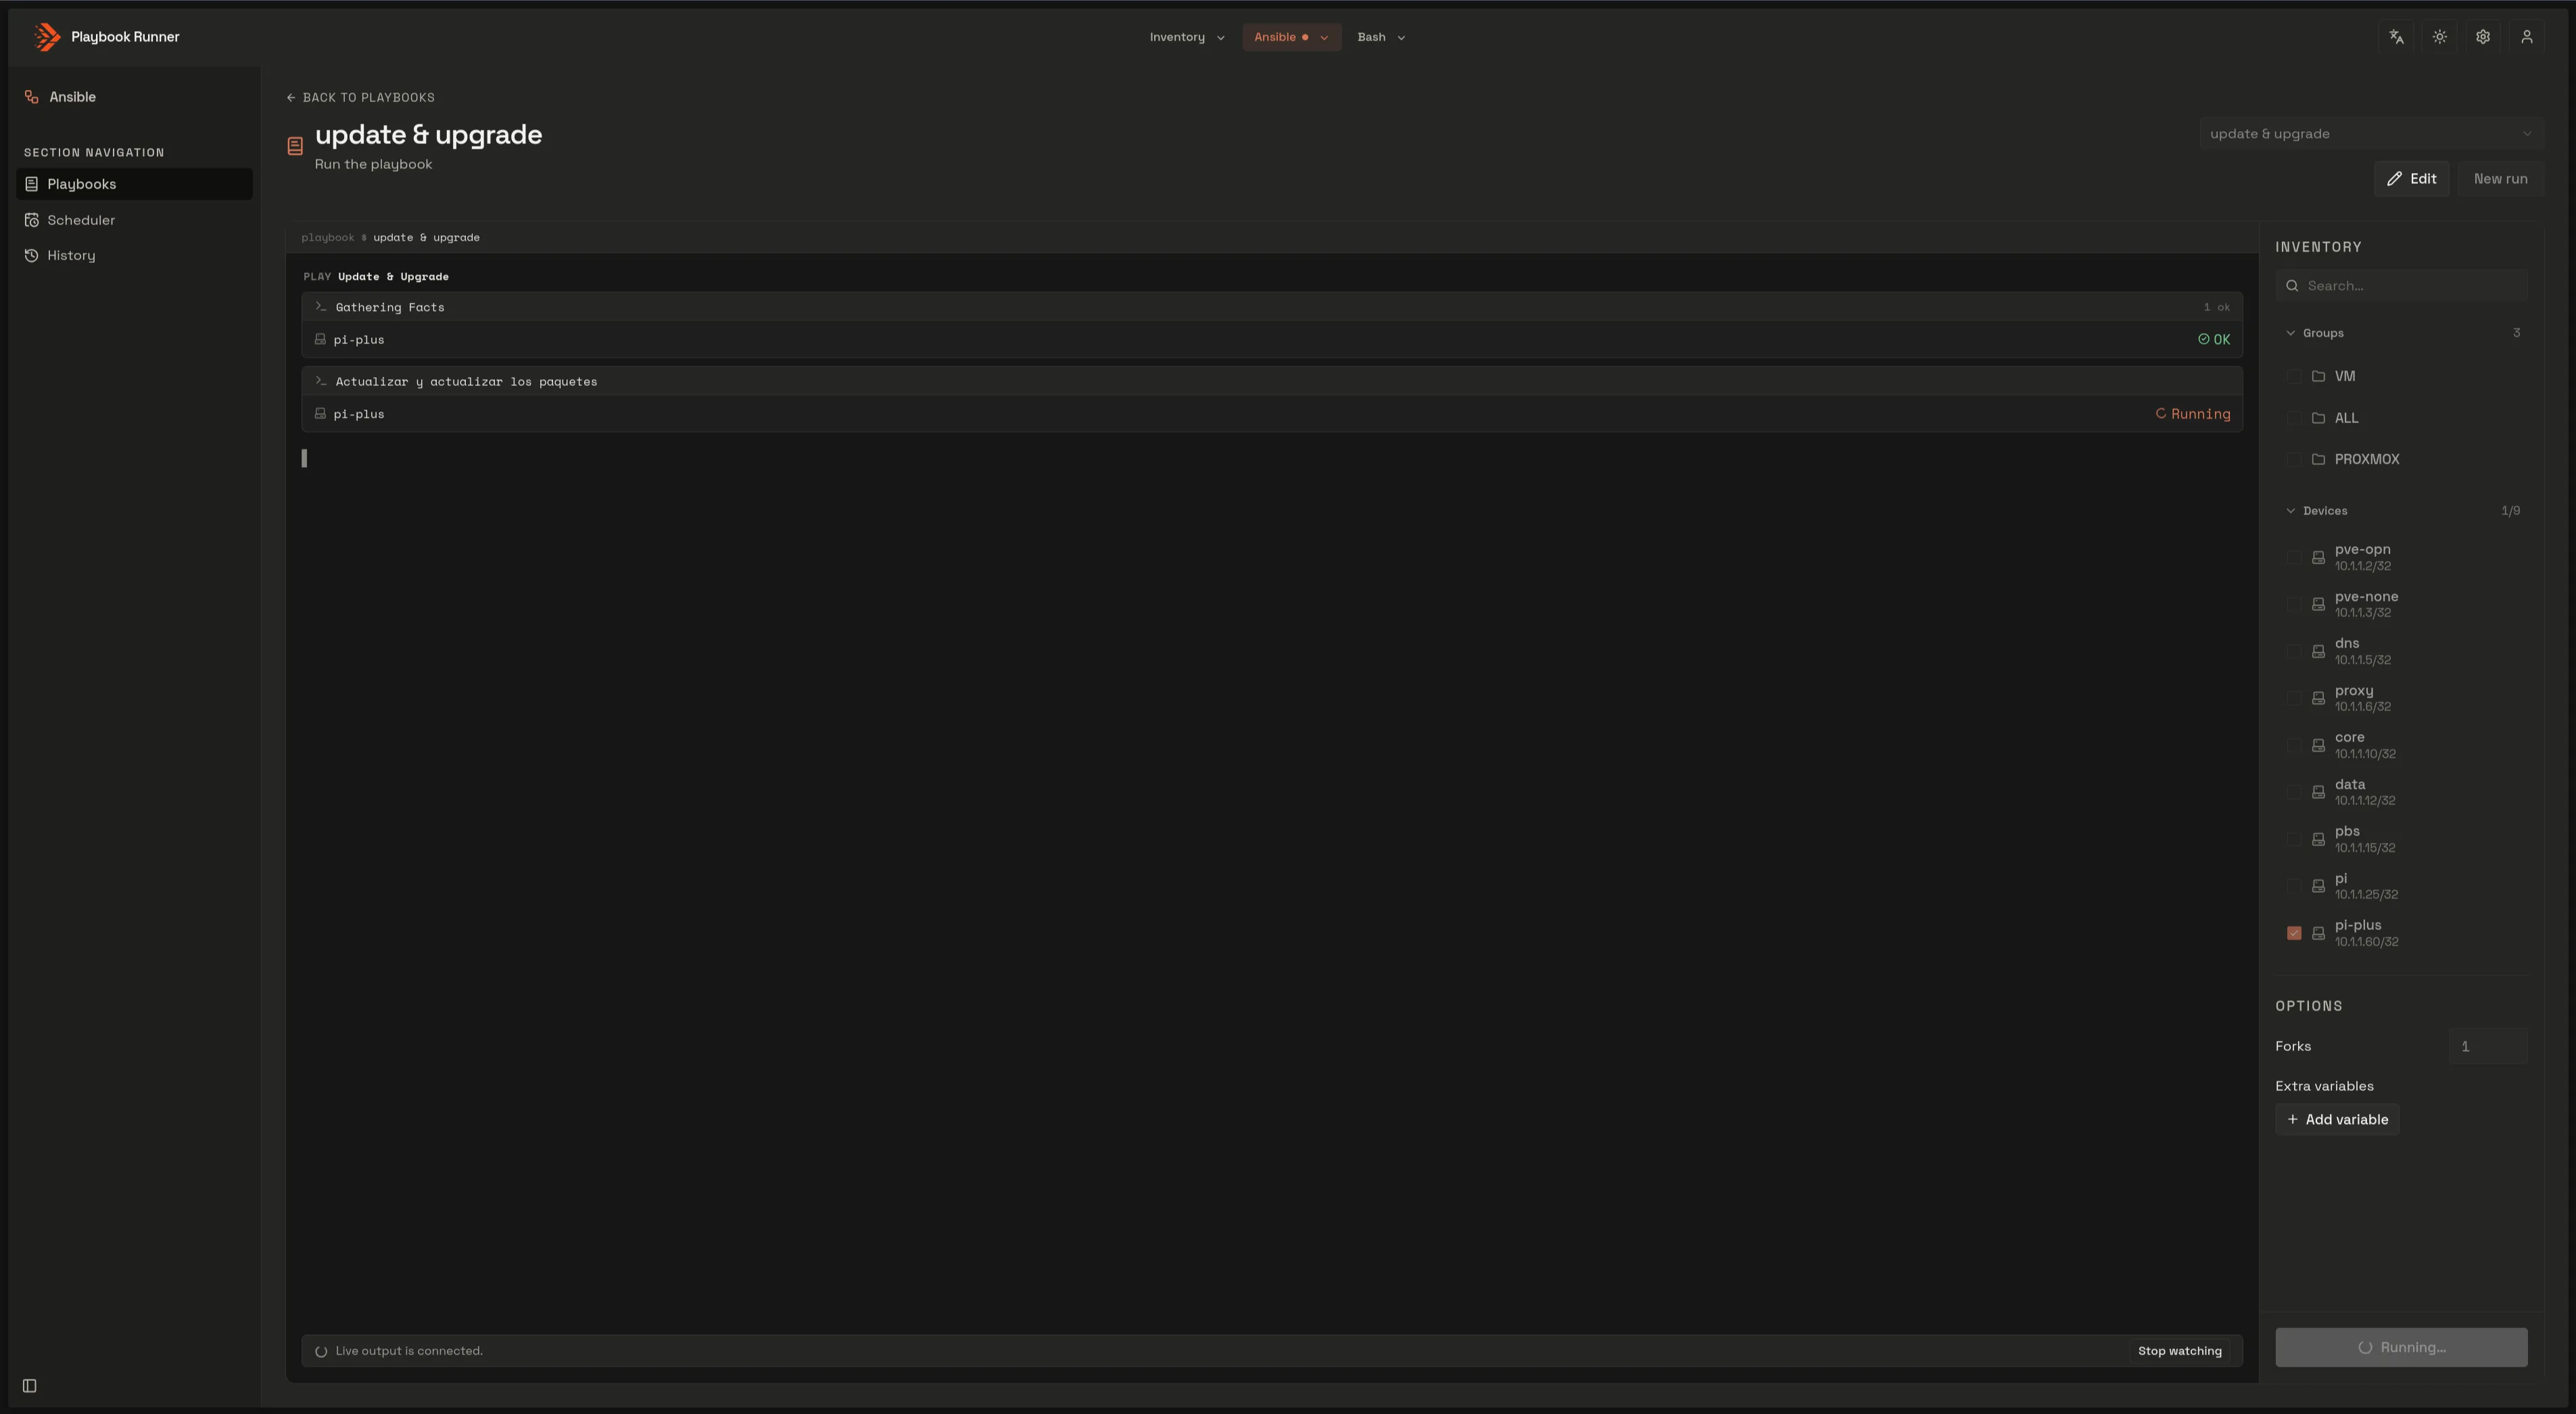Open user profile icon
This screenshot has width=2576, height=1414.
2527,37
